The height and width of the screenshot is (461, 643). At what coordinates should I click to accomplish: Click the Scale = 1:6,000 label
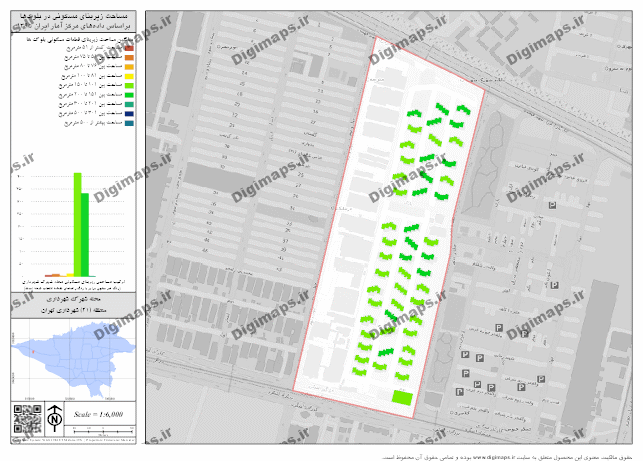[98, 413]
